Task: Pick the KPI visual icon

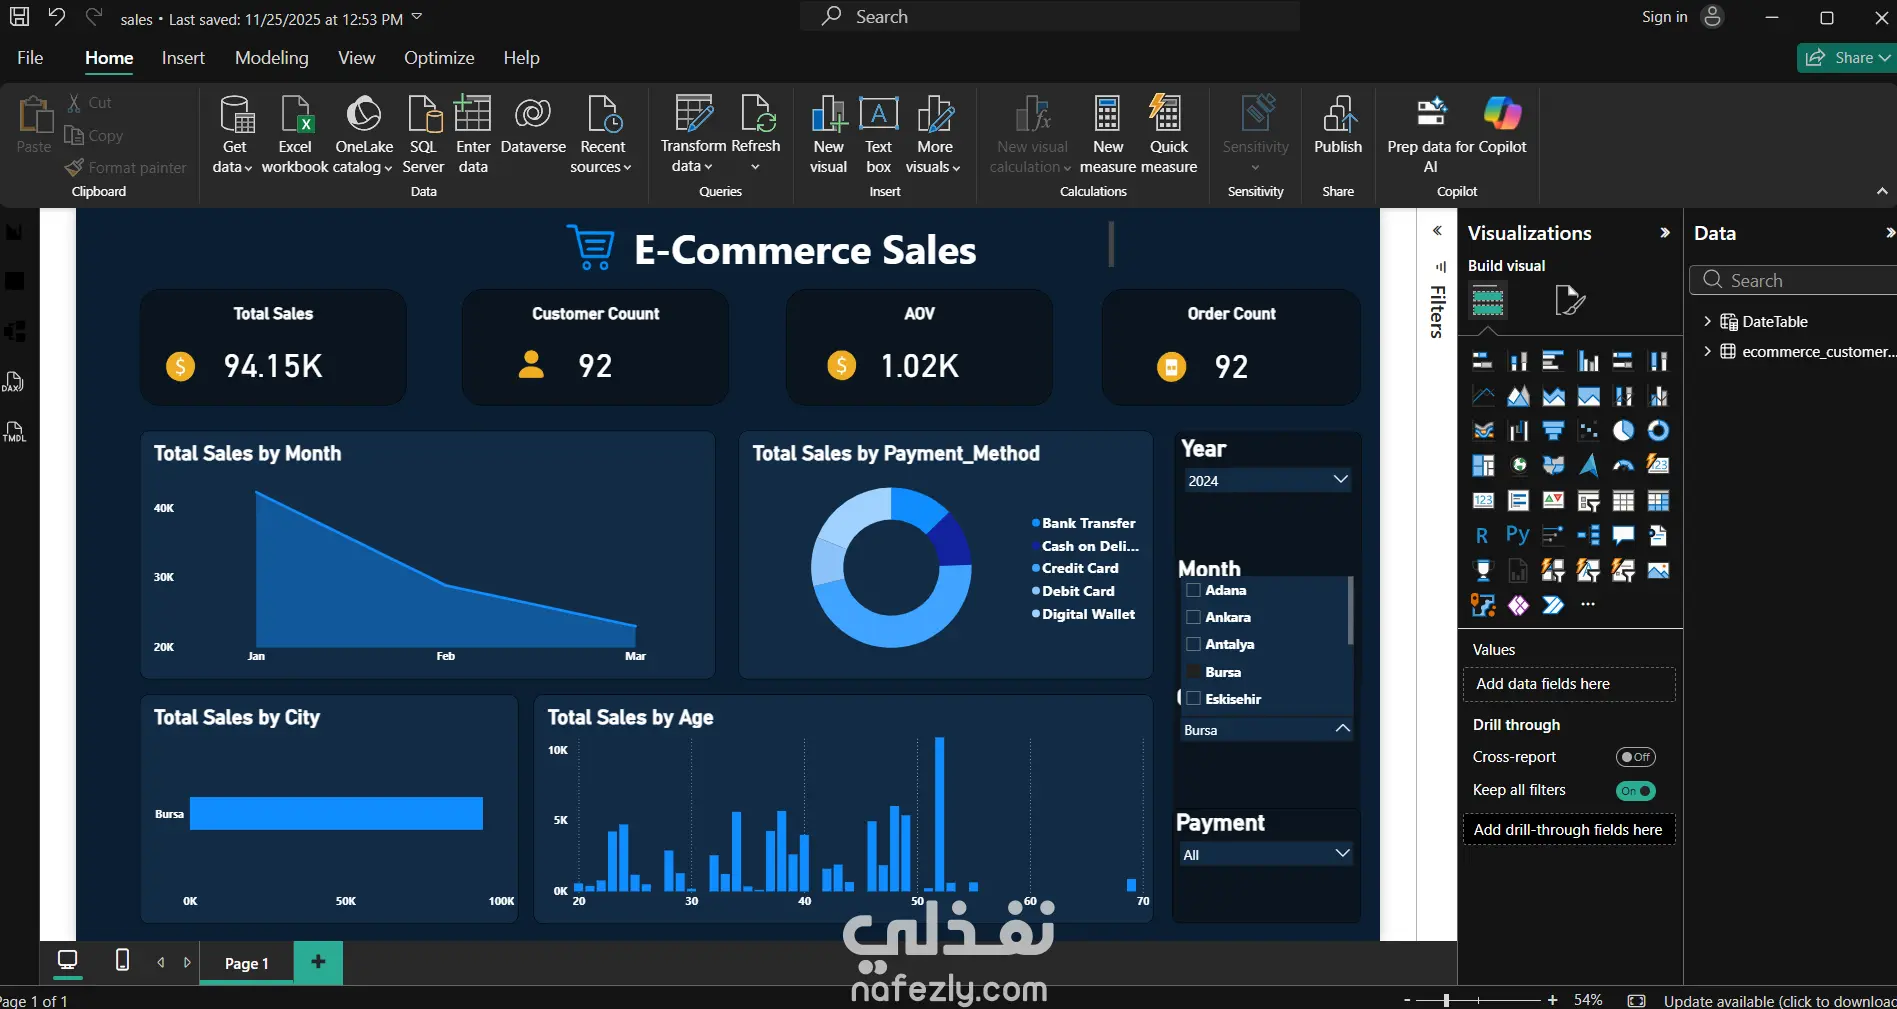Action: (x=1553, y=500)
